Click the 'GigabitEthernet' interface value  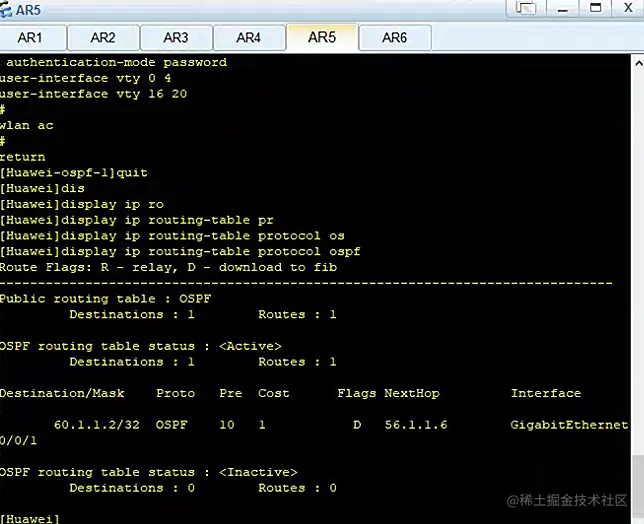click(569, 425)
